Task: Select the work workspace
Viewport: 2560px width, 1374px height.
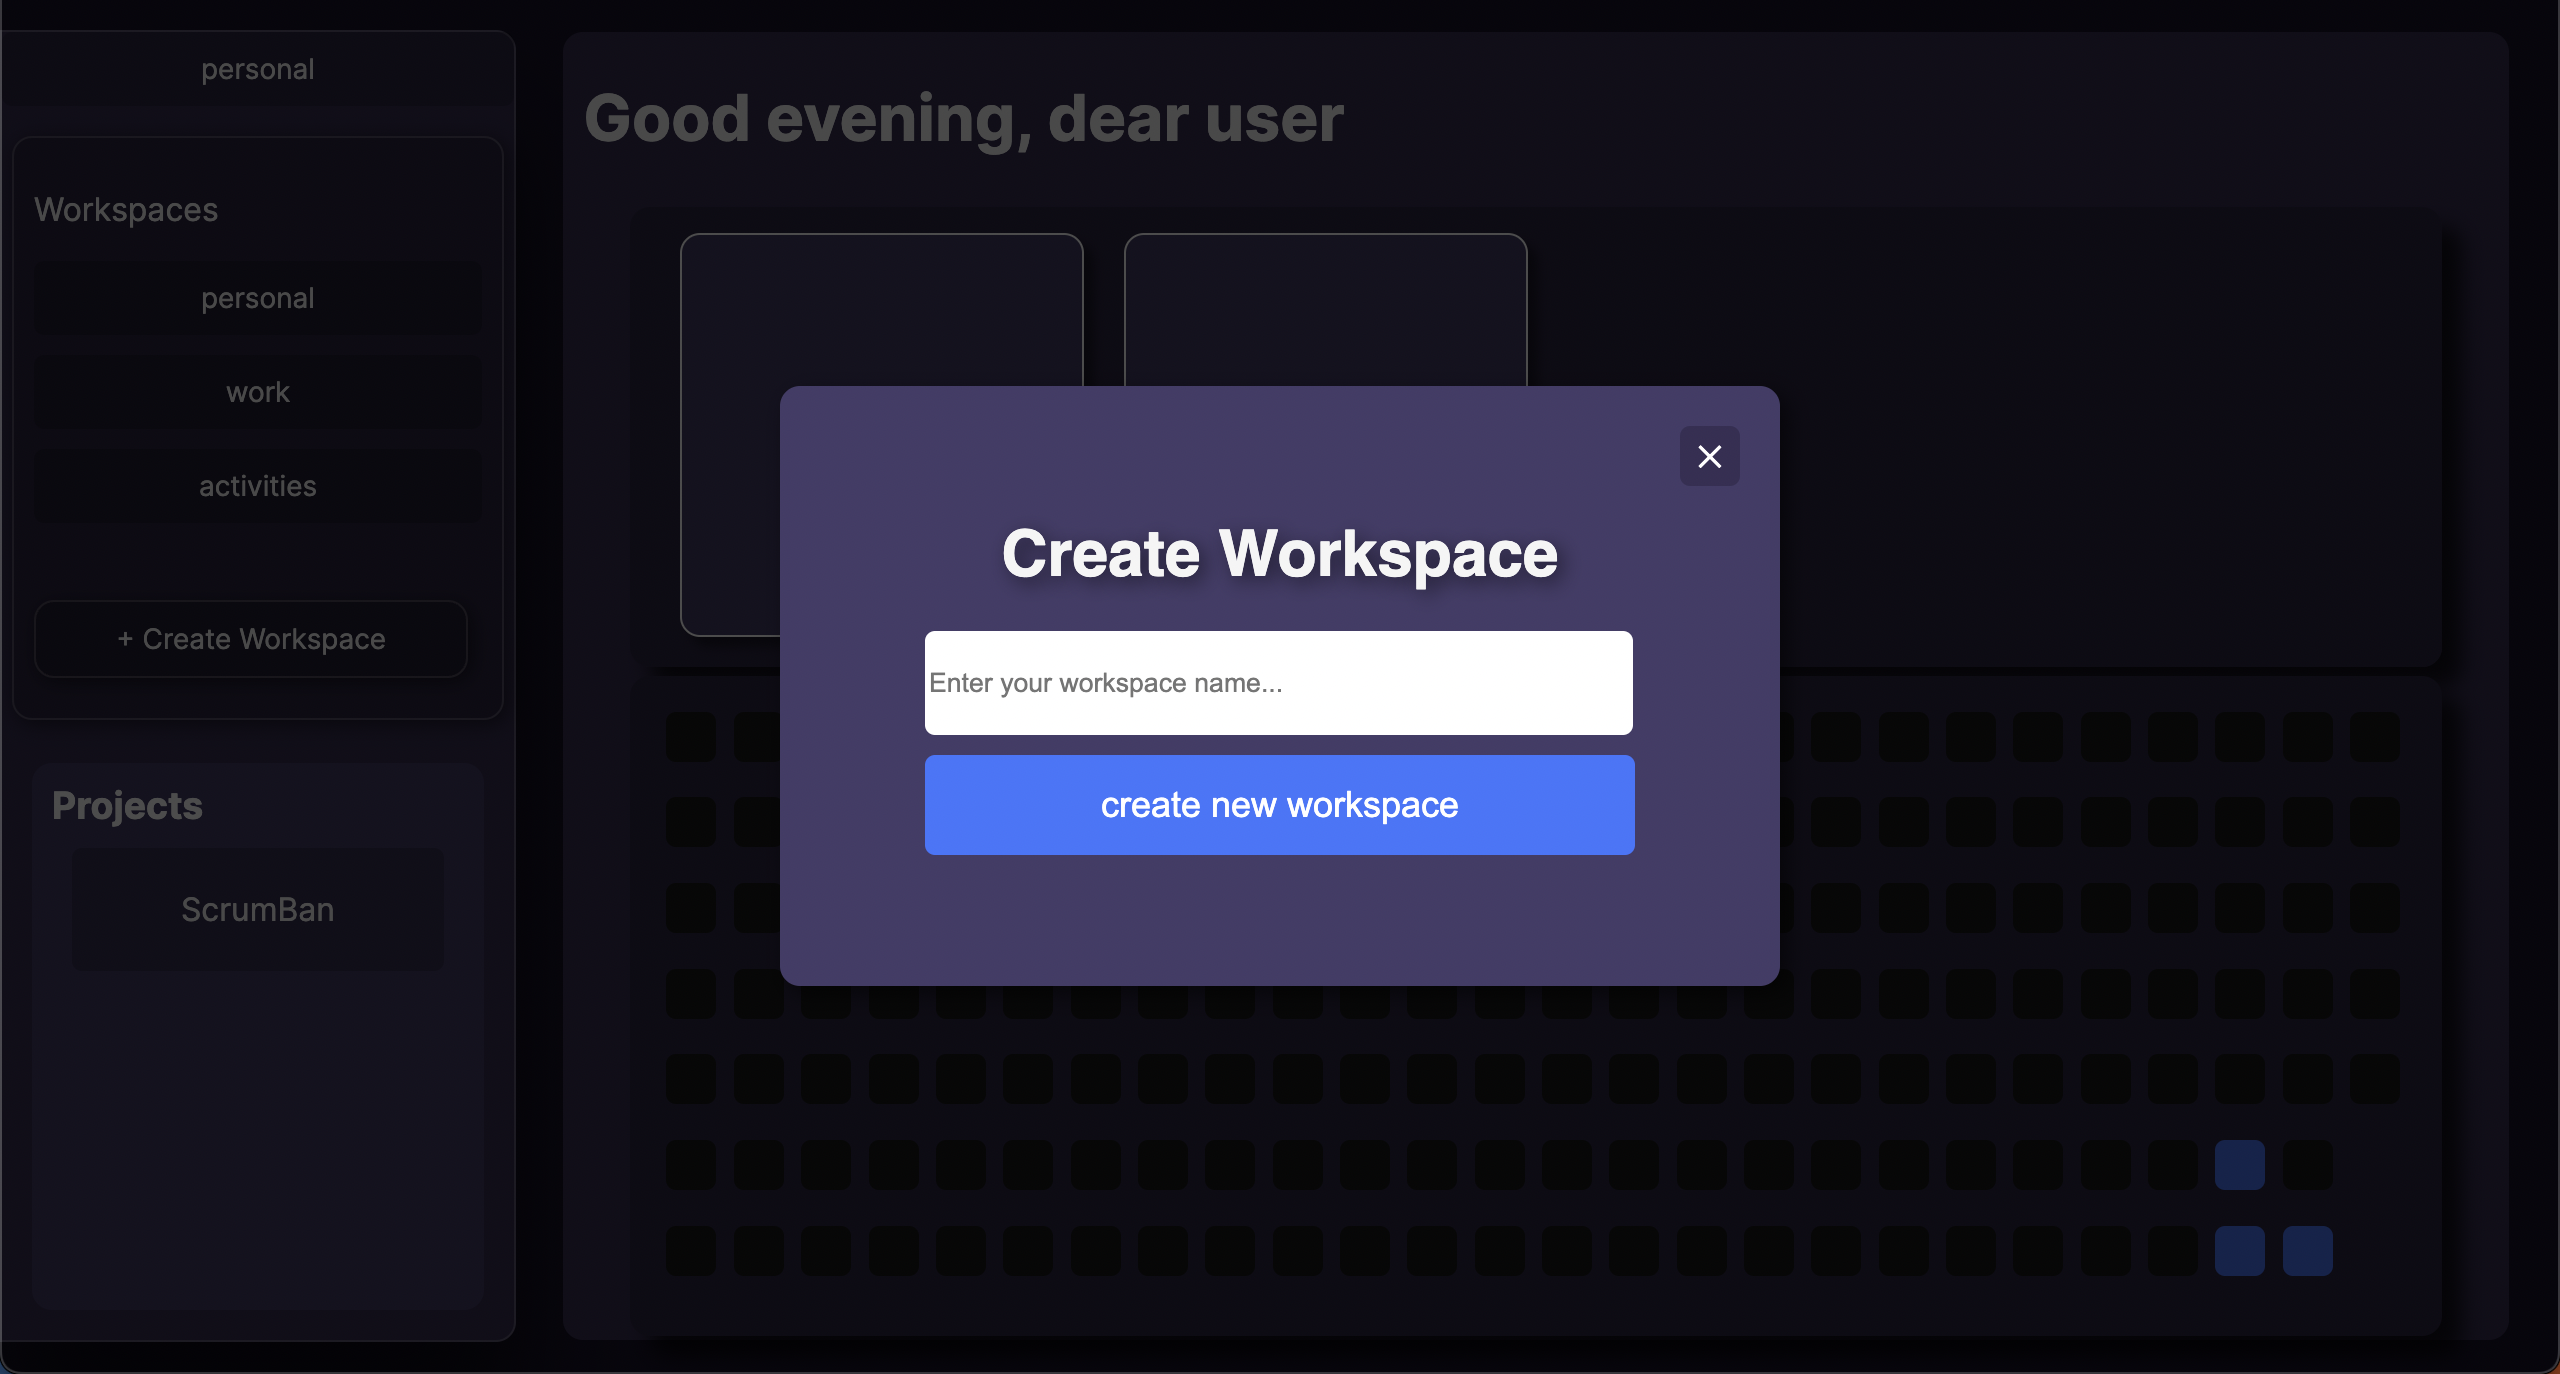Action: (258, 392)
